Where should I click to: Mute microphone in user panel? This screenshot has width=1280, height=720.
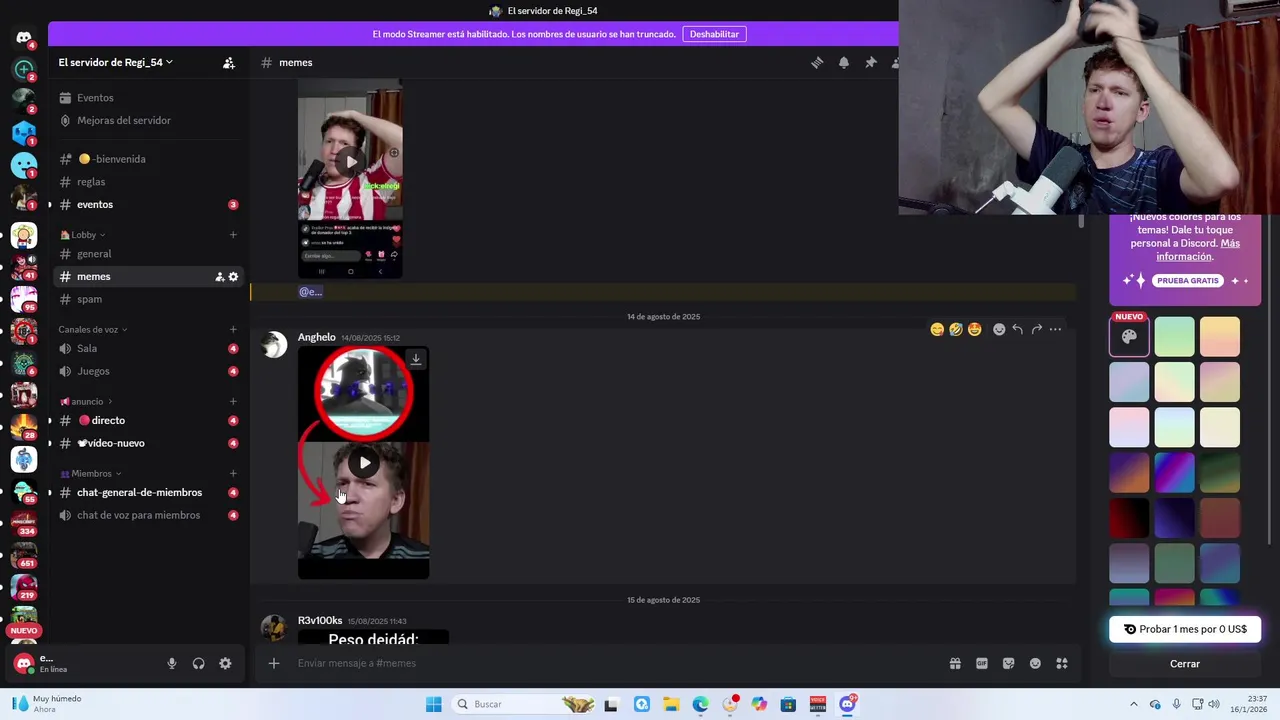pos(172,663)
